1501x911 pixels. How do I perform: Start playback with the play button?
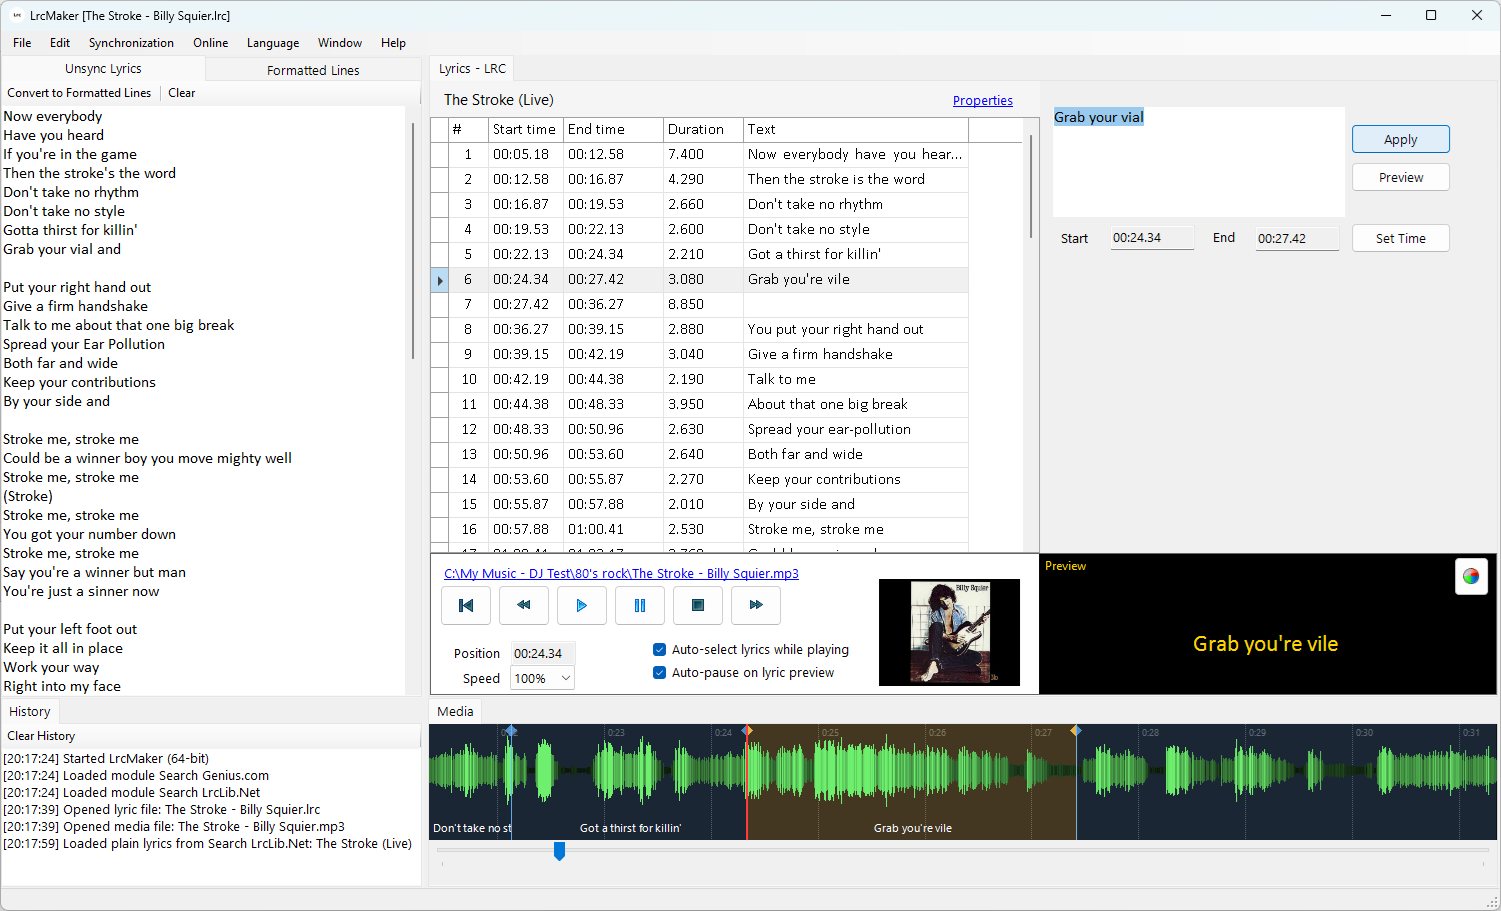tap(582, 605)
